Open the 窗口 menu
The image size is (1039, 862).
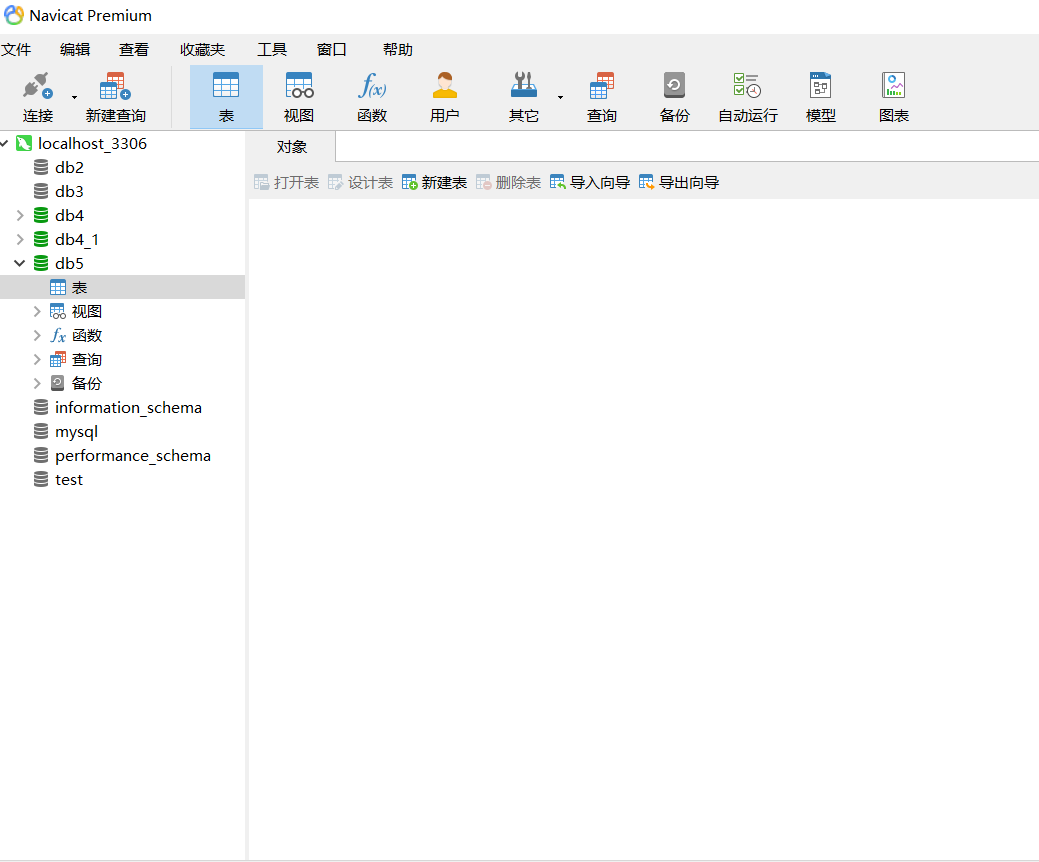coord(331,50)
